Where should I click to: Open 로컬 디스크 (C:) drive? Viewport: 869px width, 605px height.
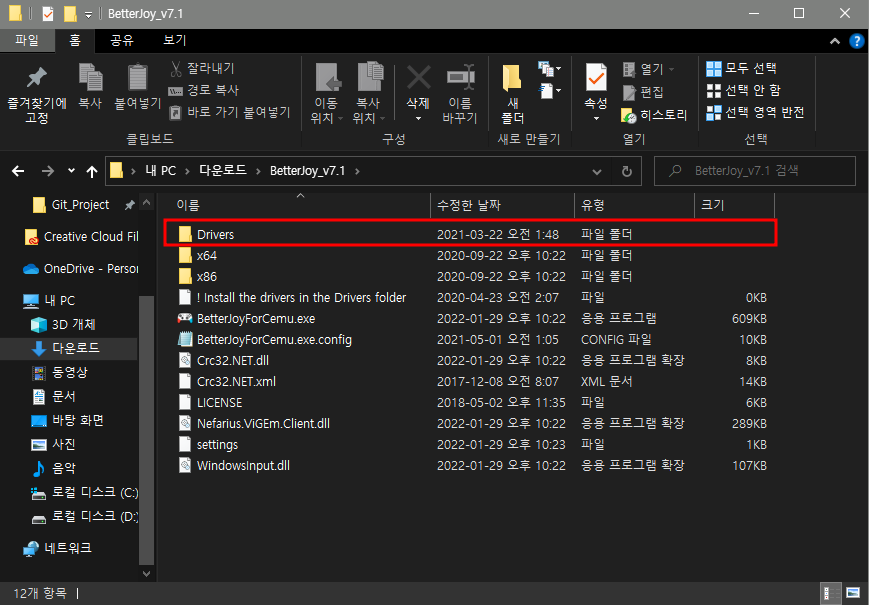coord(84,493)
